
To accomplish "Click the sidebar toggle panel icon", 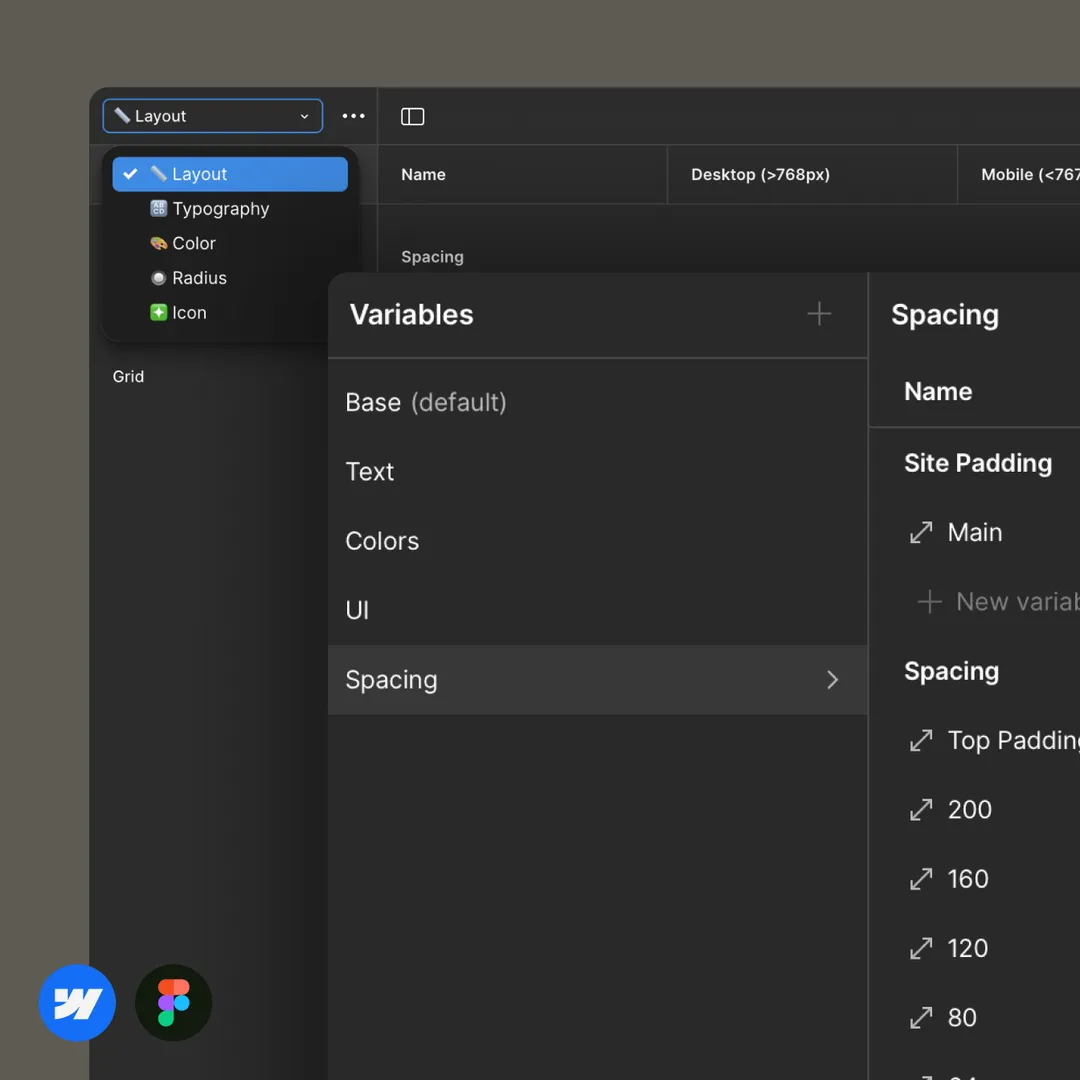I will (x=412, y=116).
